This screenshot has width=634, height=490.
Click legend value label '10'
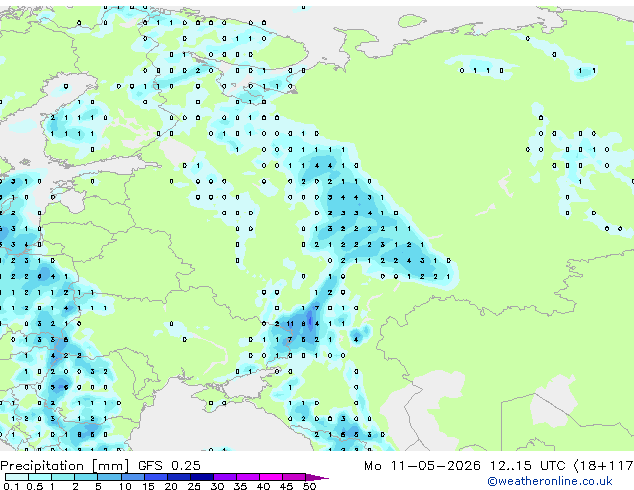(x=125, y=486)
